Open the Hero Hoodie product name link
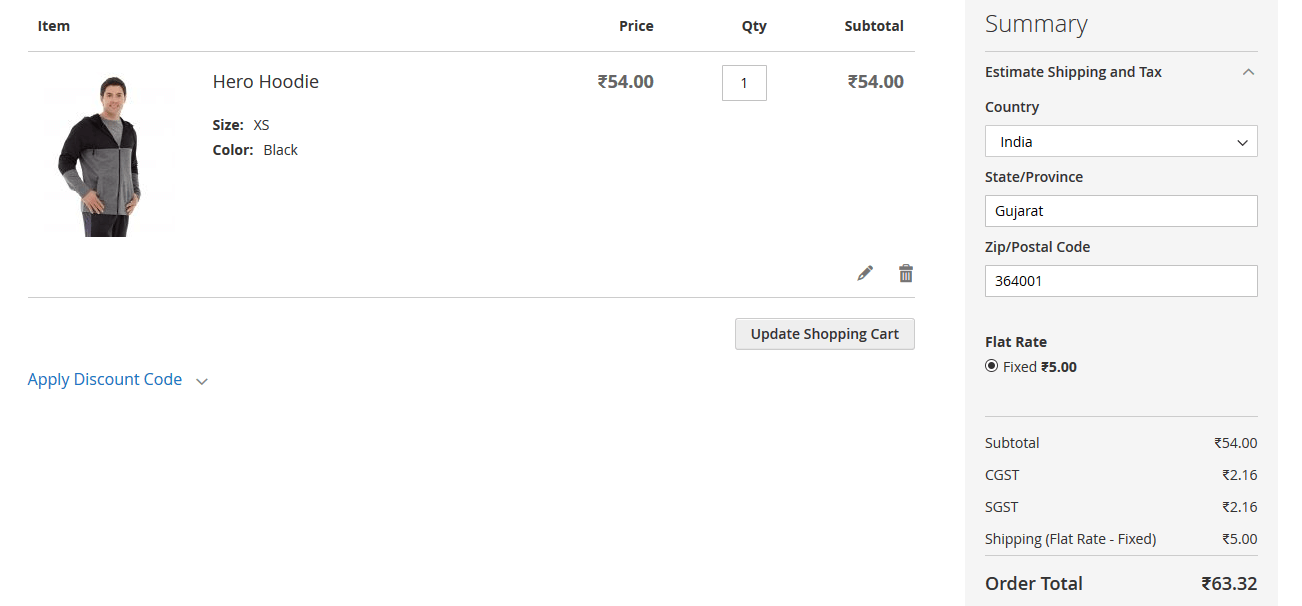1302x606 pixels. pyautogui.click(x=266, y=82)
